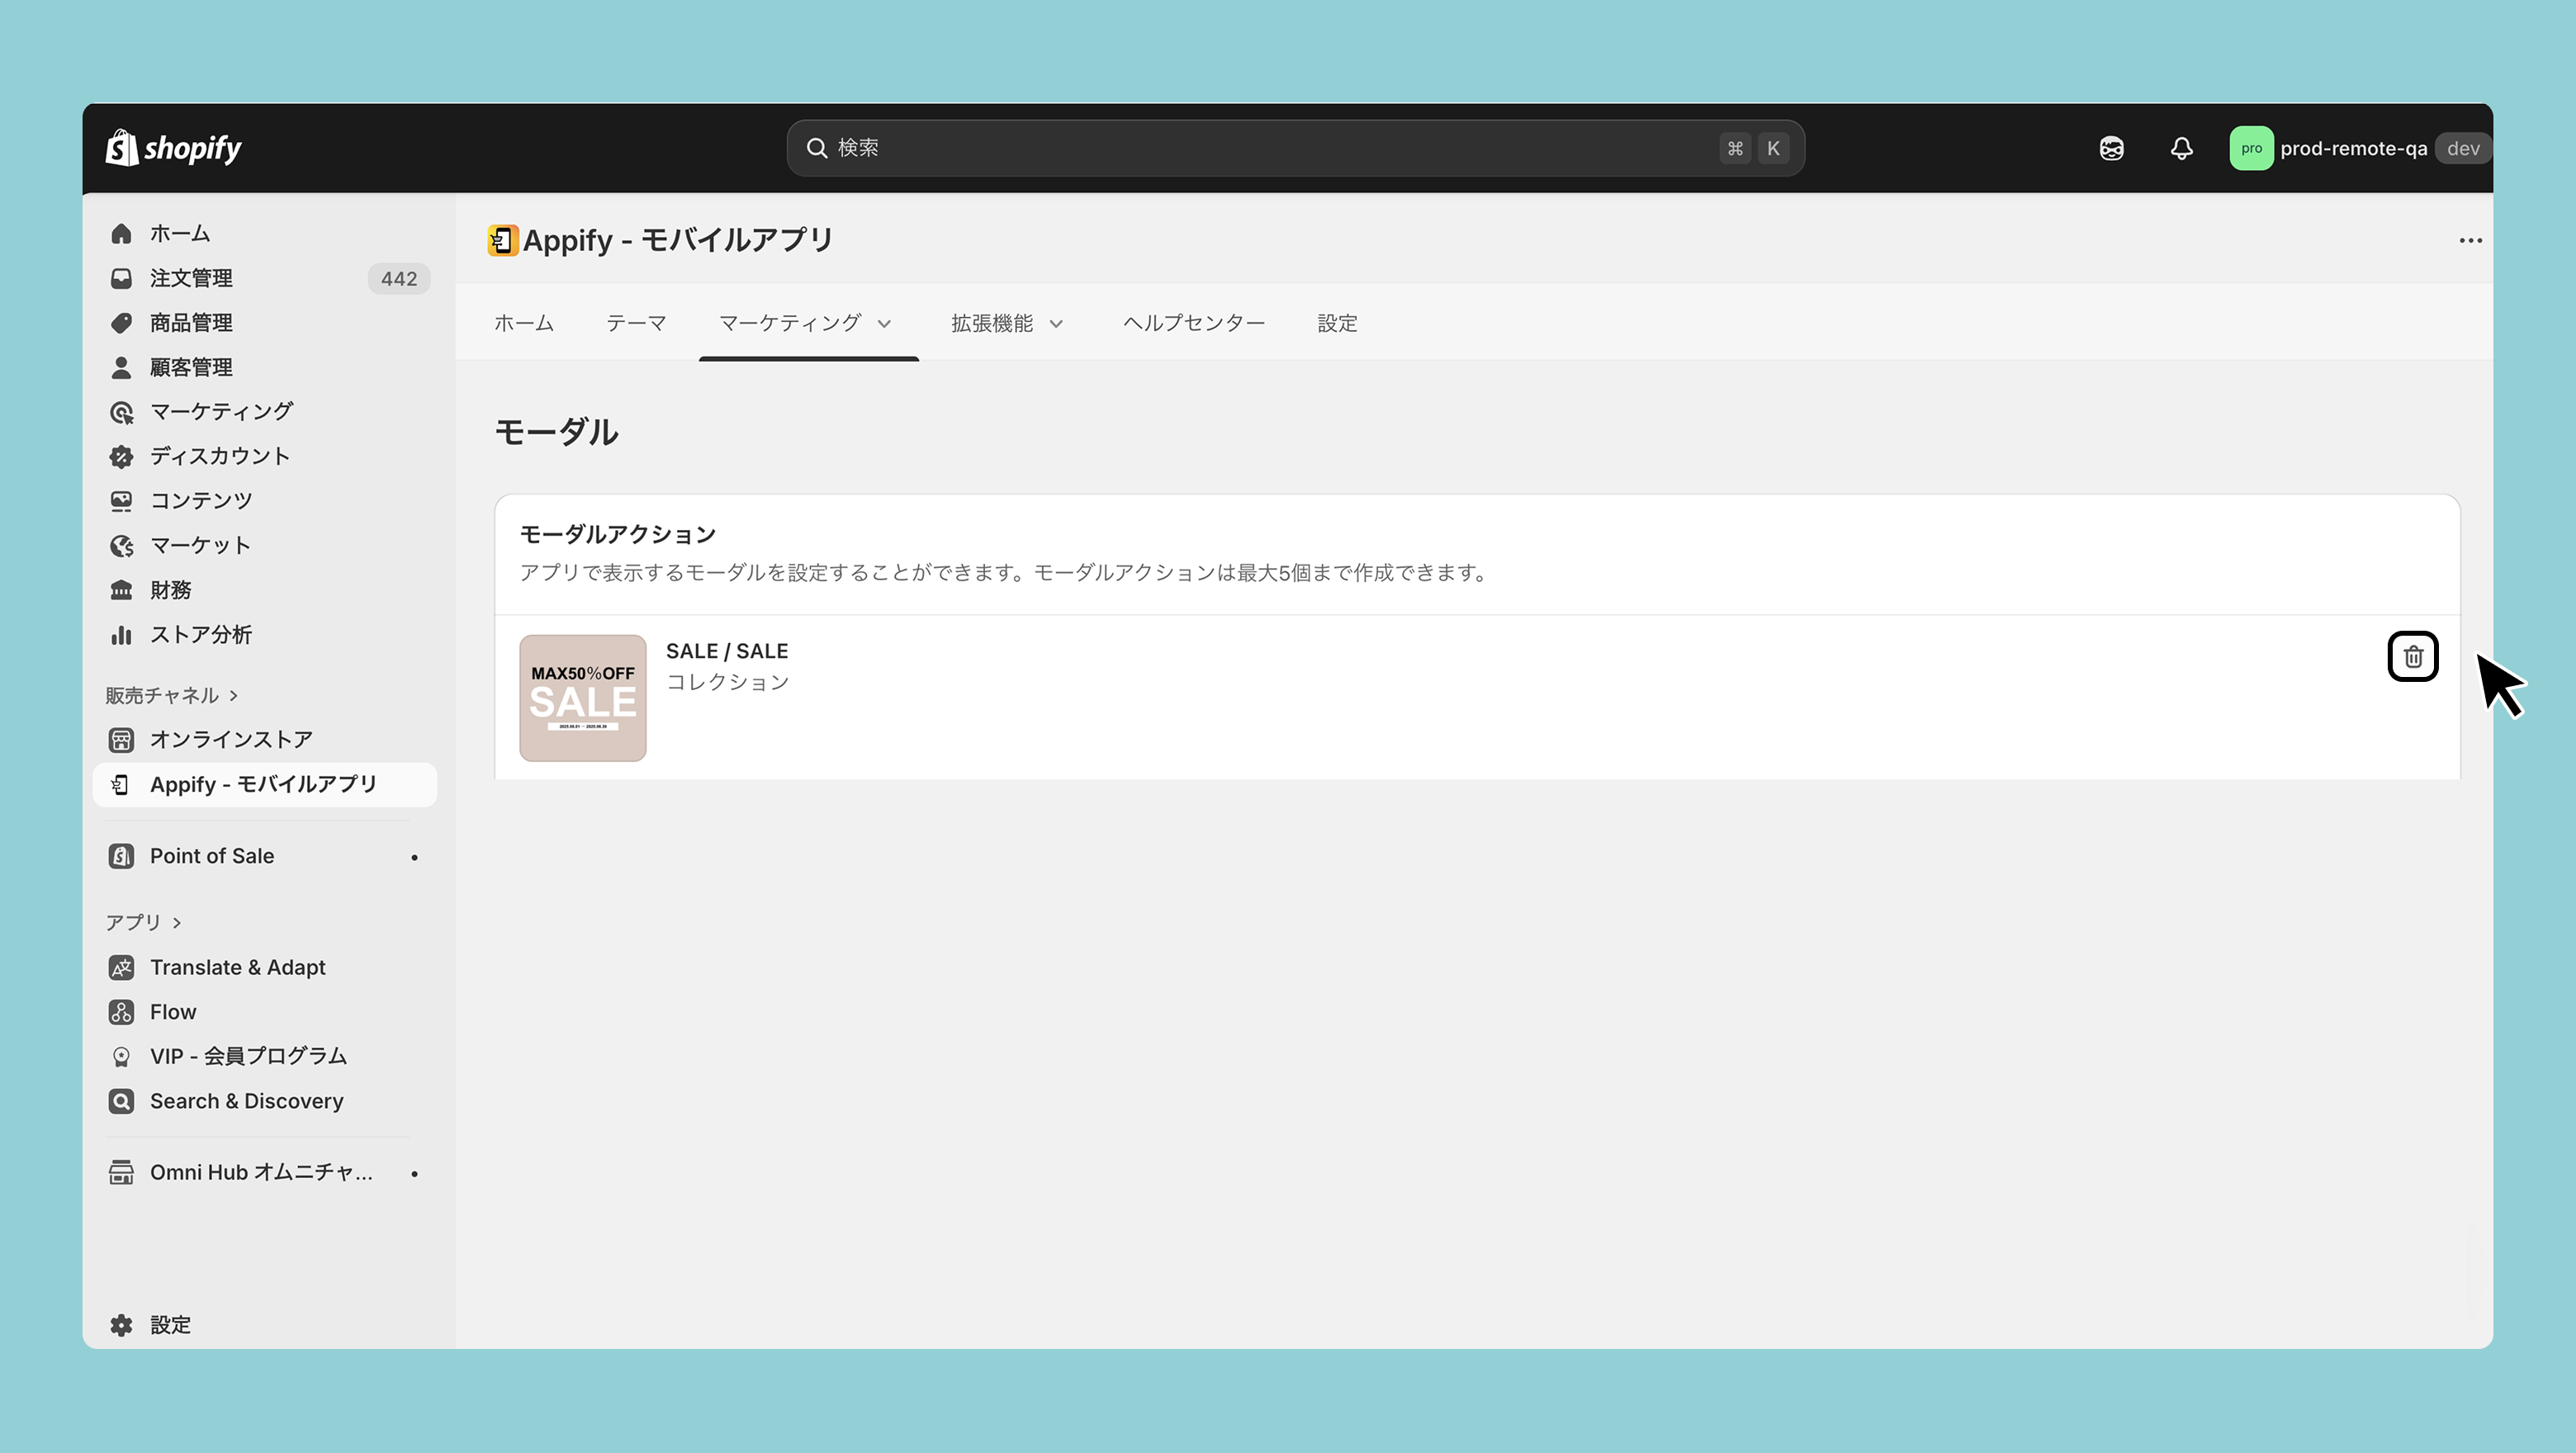Image resolution: width=2576 pixels, height=1453 pixels.
Task: Expand the 拡張機能 tab dropdown
Action: [1007, 323]
